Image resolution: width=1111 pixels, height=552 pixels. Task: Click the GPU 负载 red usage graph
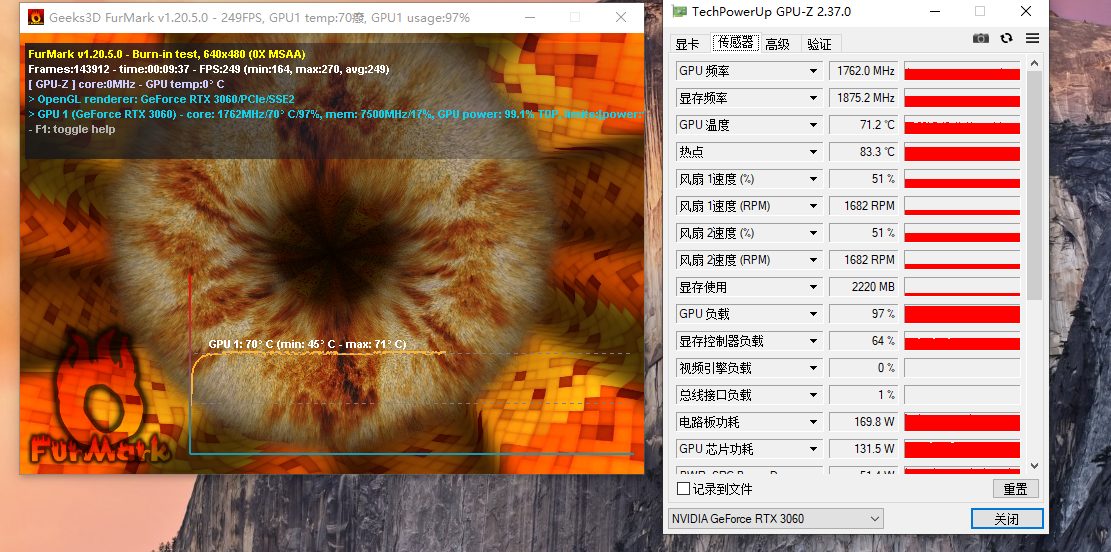tap(962, 314)
